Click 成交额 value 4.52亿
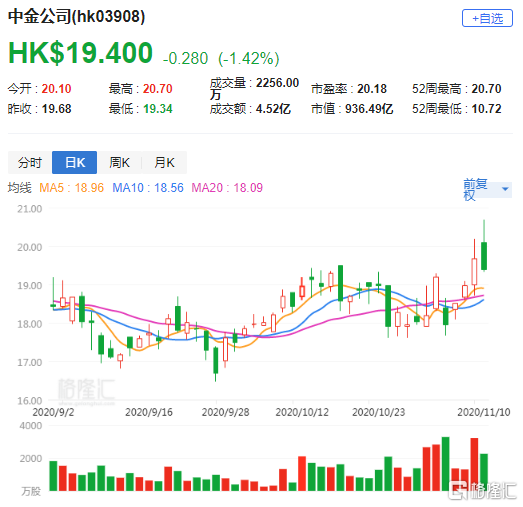The height and width of the screenshot is (507, 523). 273,109
